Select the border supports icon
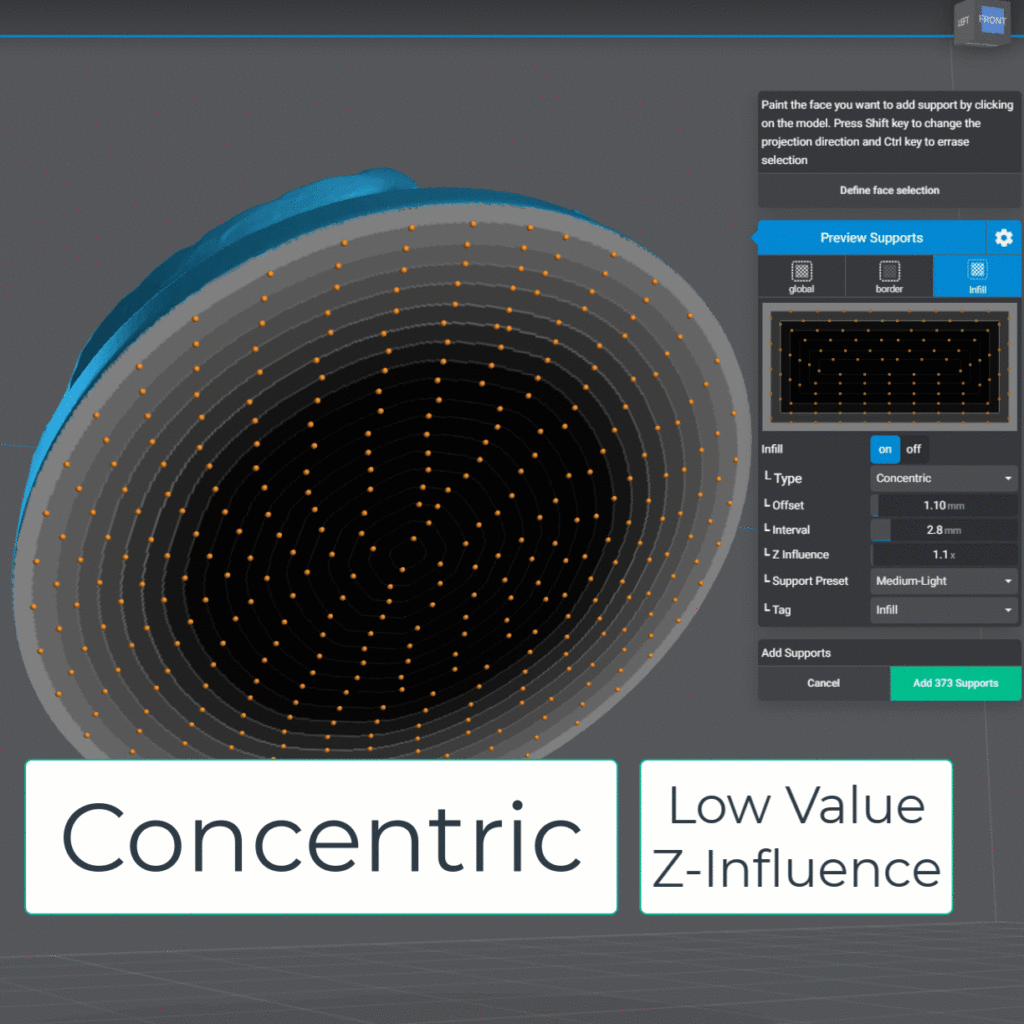The width and height of the screenshot is (1024, 1024). tap(888, 276)
